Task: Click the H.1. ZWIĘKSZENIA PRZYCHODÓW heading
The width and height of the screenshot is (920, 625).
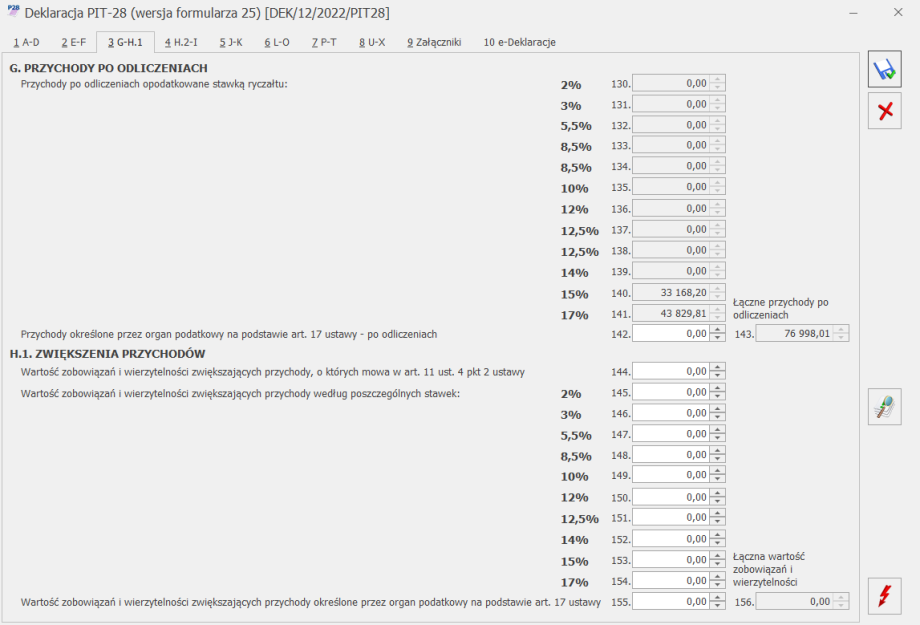Action: point(107,354)
